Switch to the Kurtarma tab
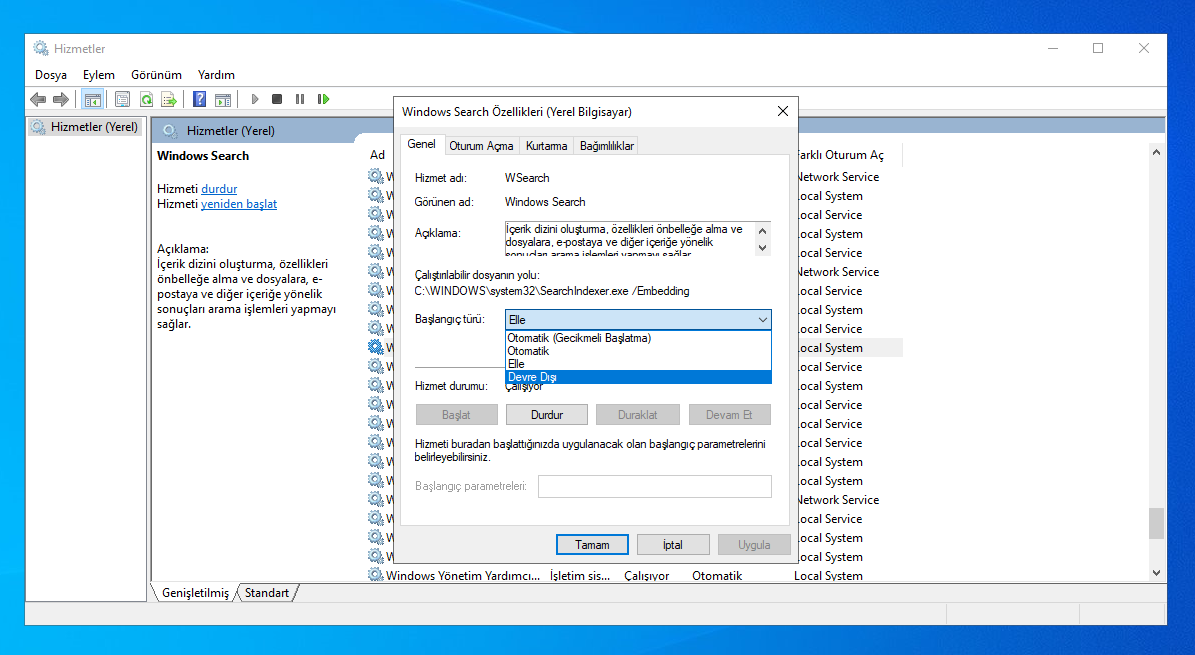The height and width of the screenshot is (655, 1195). pos(546,146)
